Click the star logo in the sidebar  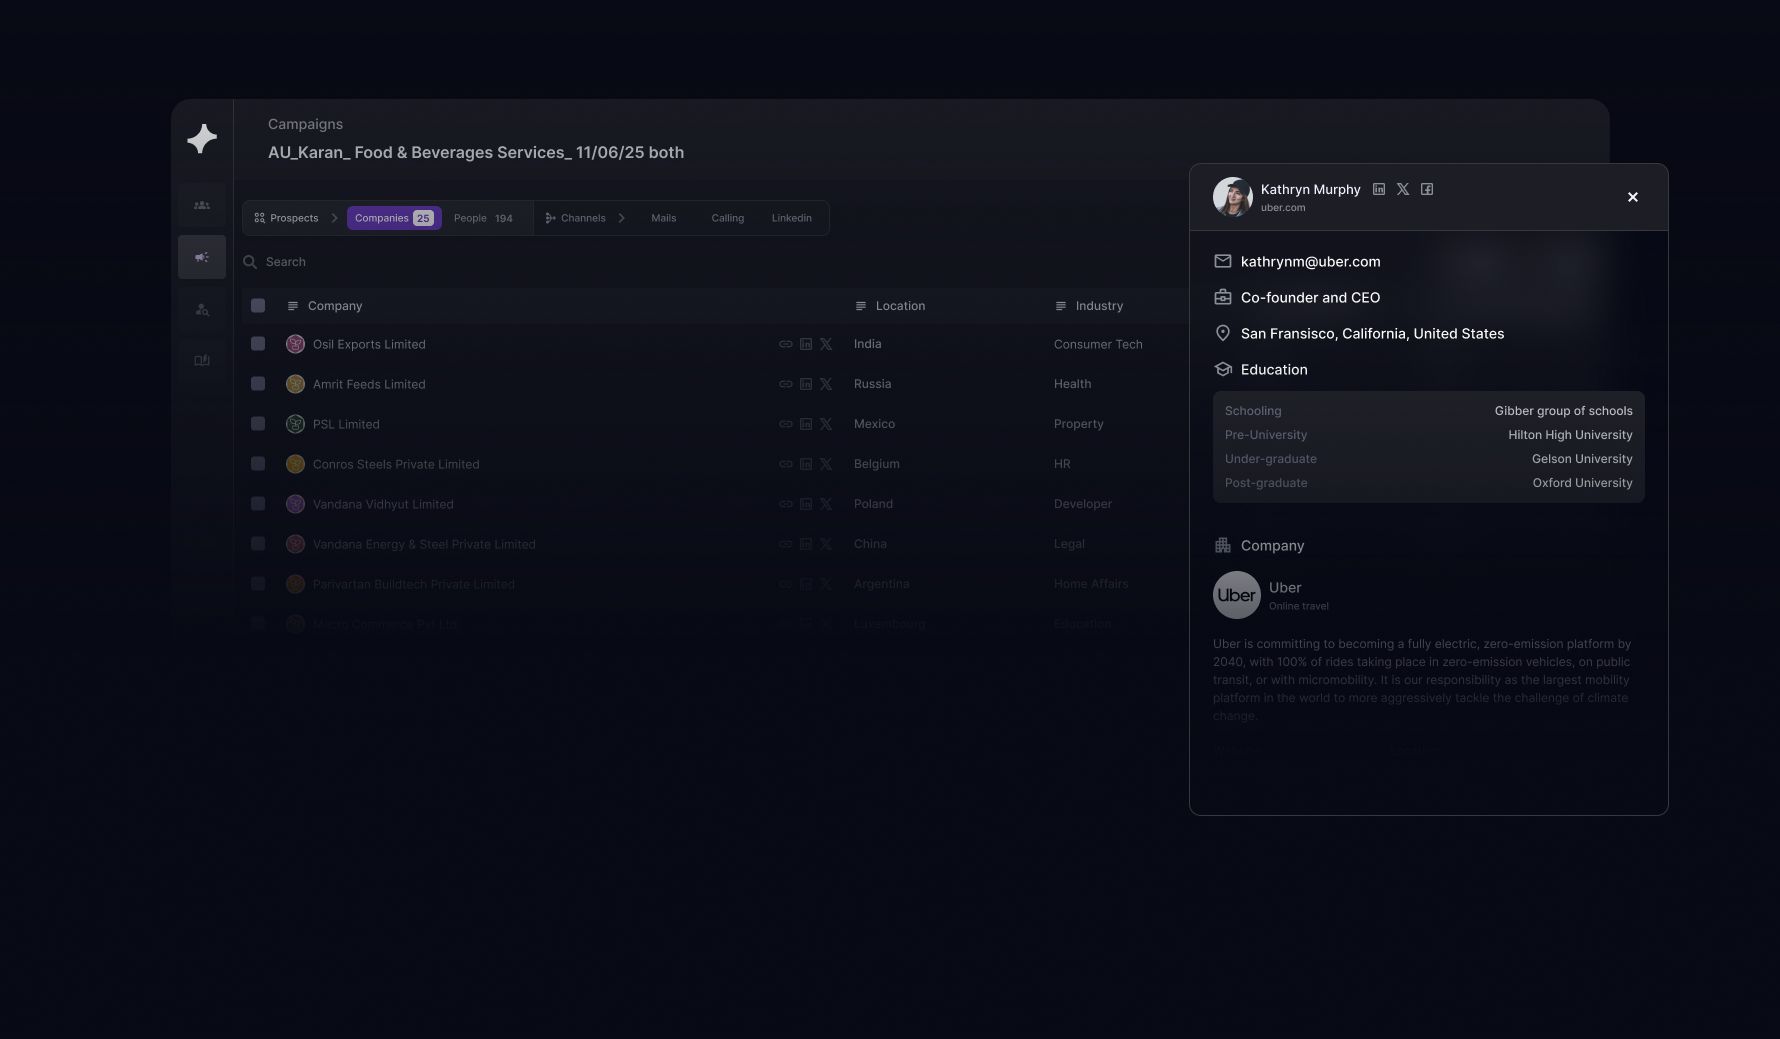202,138
